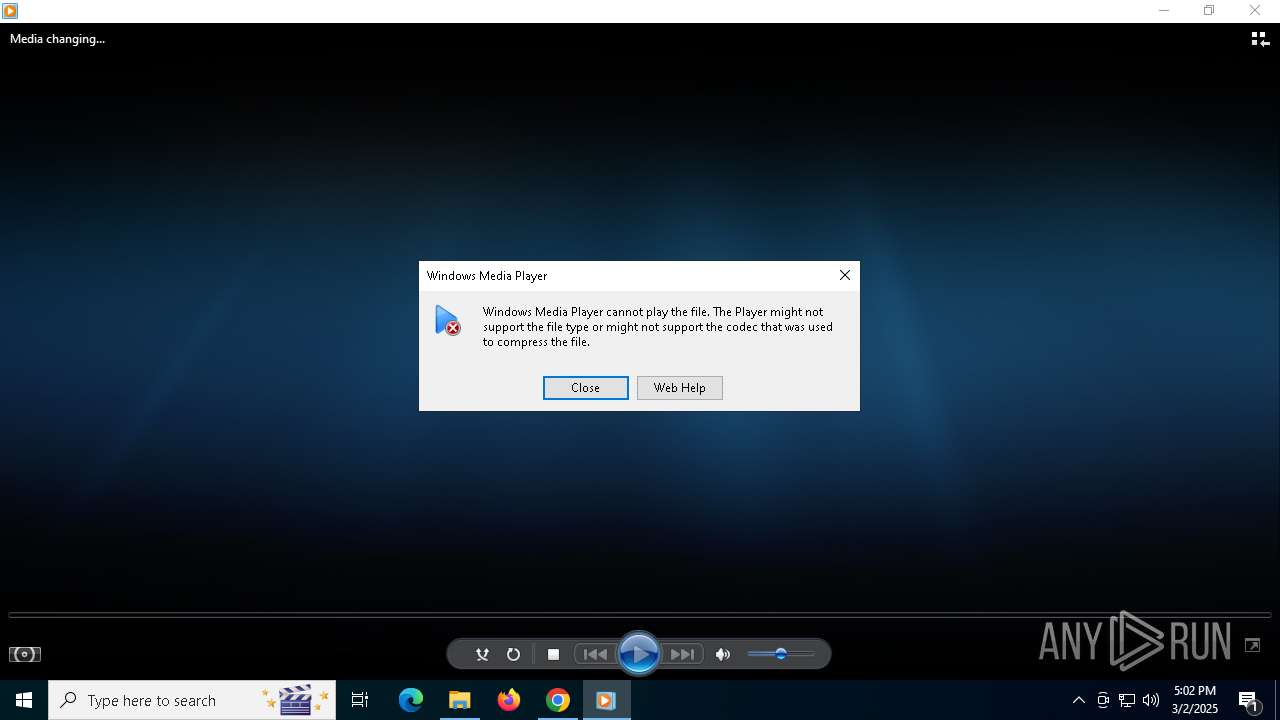View full screen icon

click(1252, 645)
